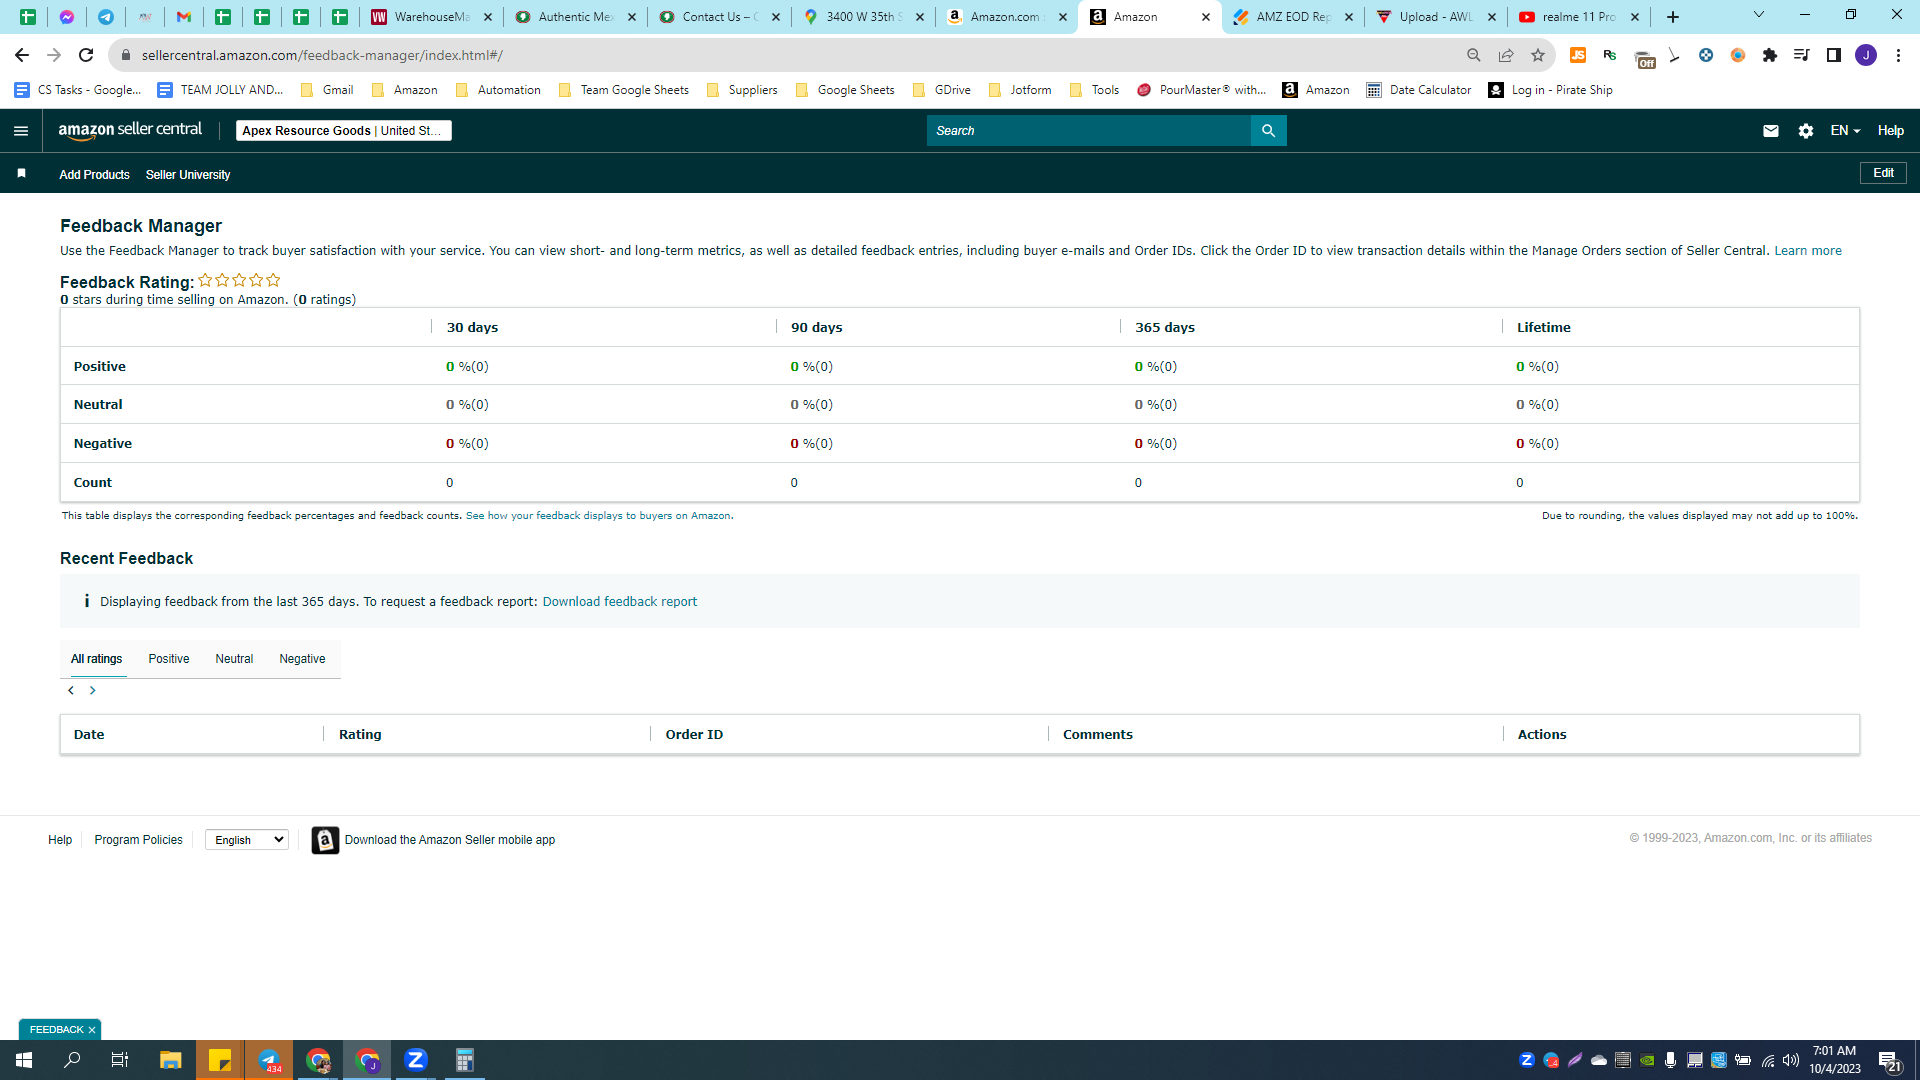Open the tab search chevron
This screenshot has height=1080, width=1920.
(1759, 15)
